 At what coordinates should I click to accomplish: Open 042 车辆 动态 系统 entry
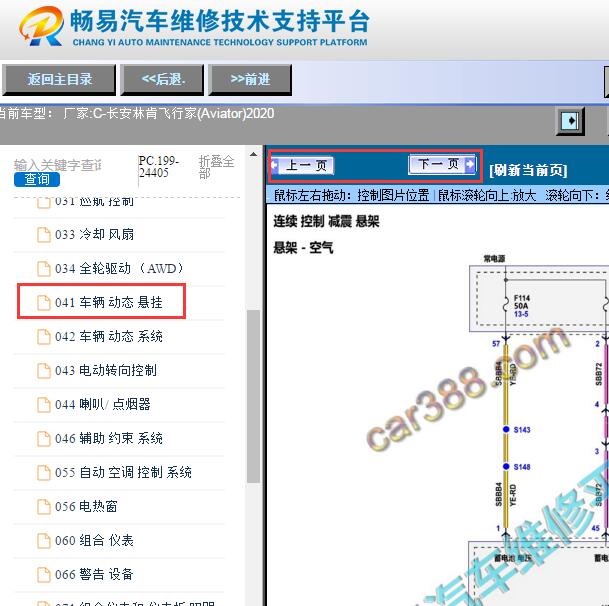tap(109, 336)
